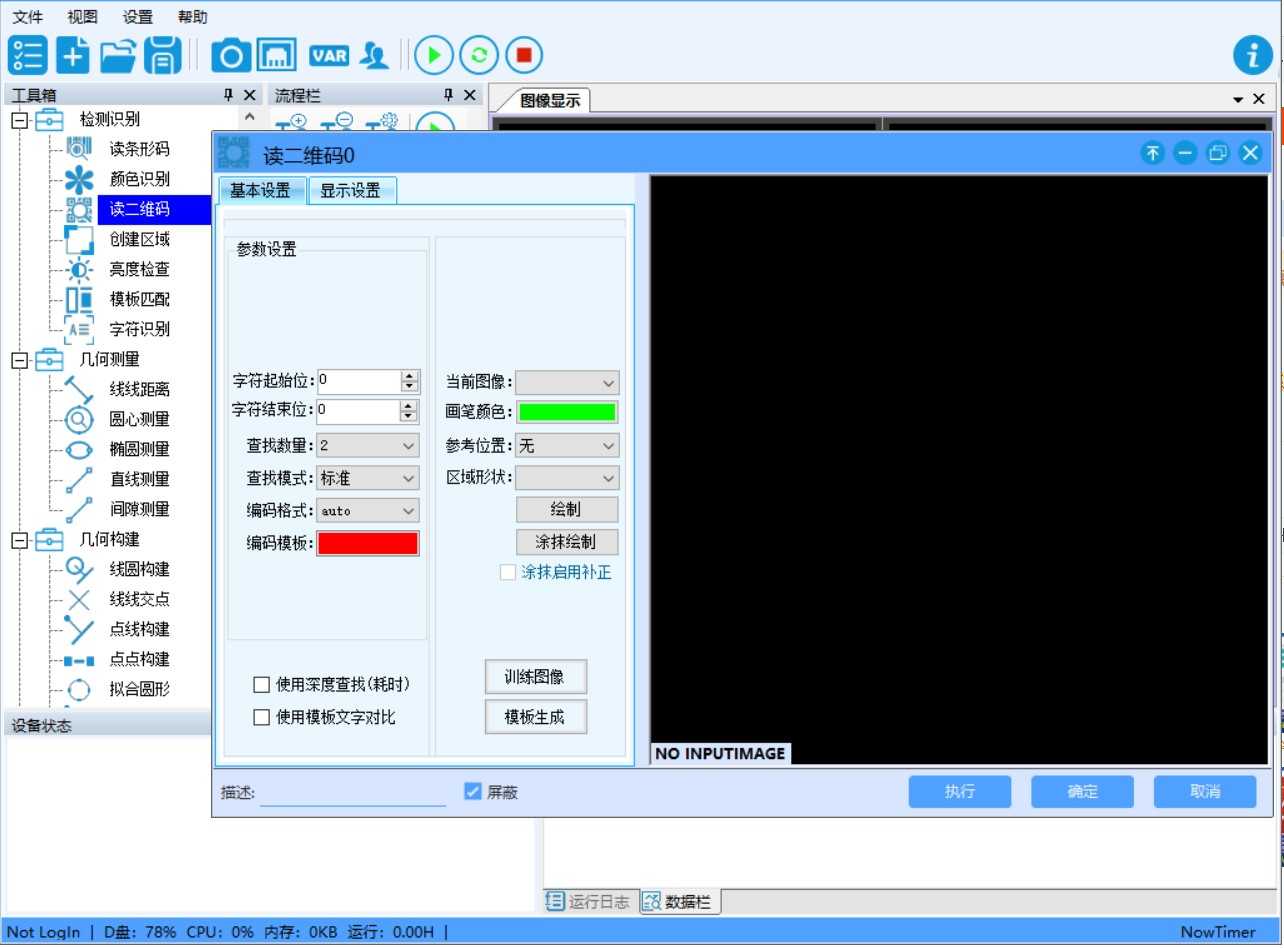This screenshot has width=1284, height=948.
Task: Enable 使用模板文字对比 checkbox
Action: pos(262,717)
